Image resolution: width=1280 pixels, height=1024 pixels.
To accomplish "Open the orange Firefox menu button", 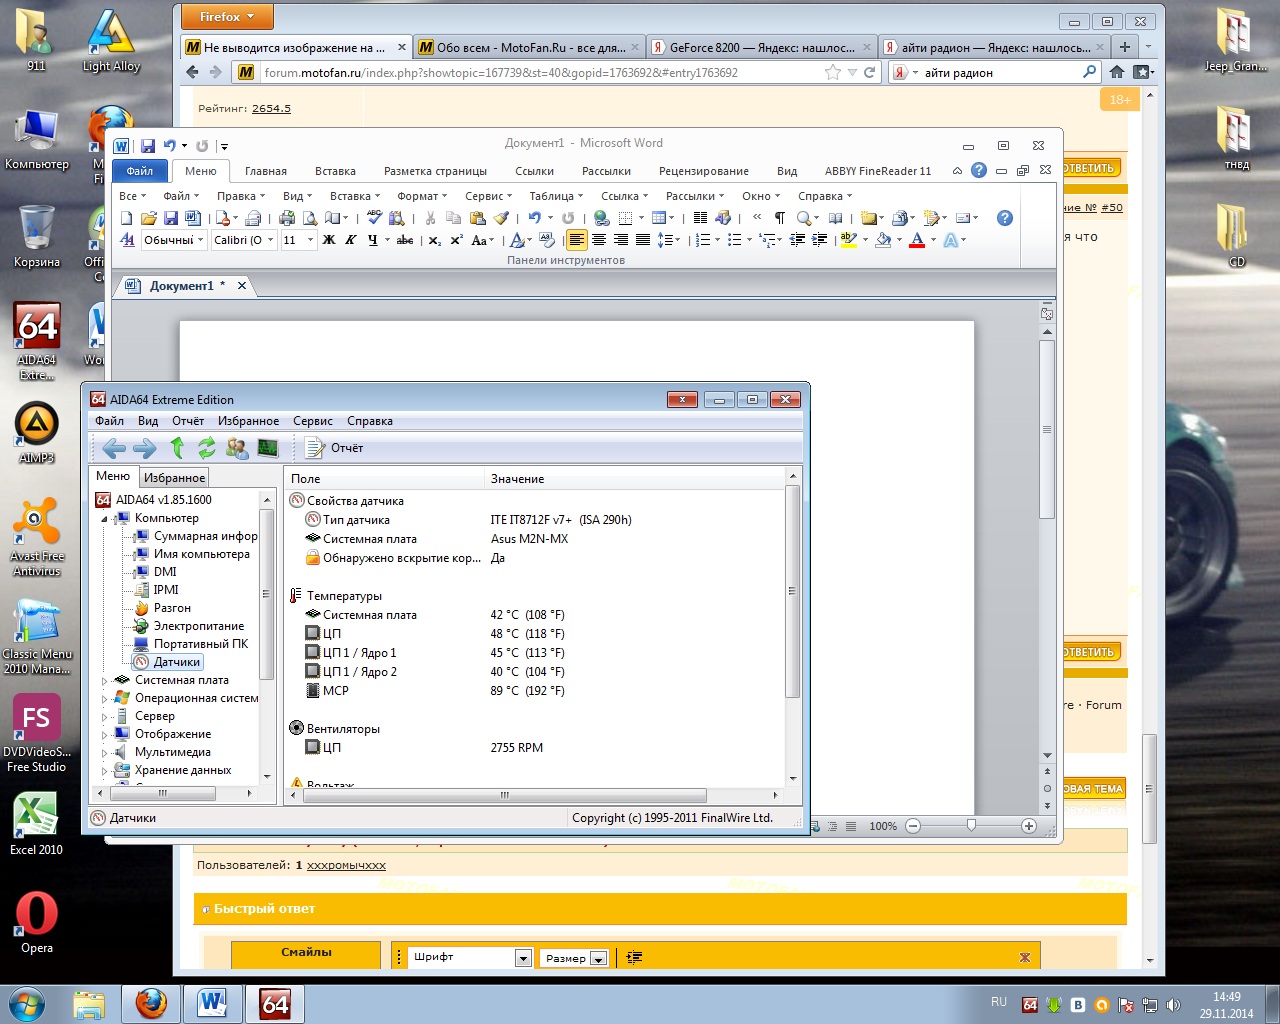I will (227, 17).
